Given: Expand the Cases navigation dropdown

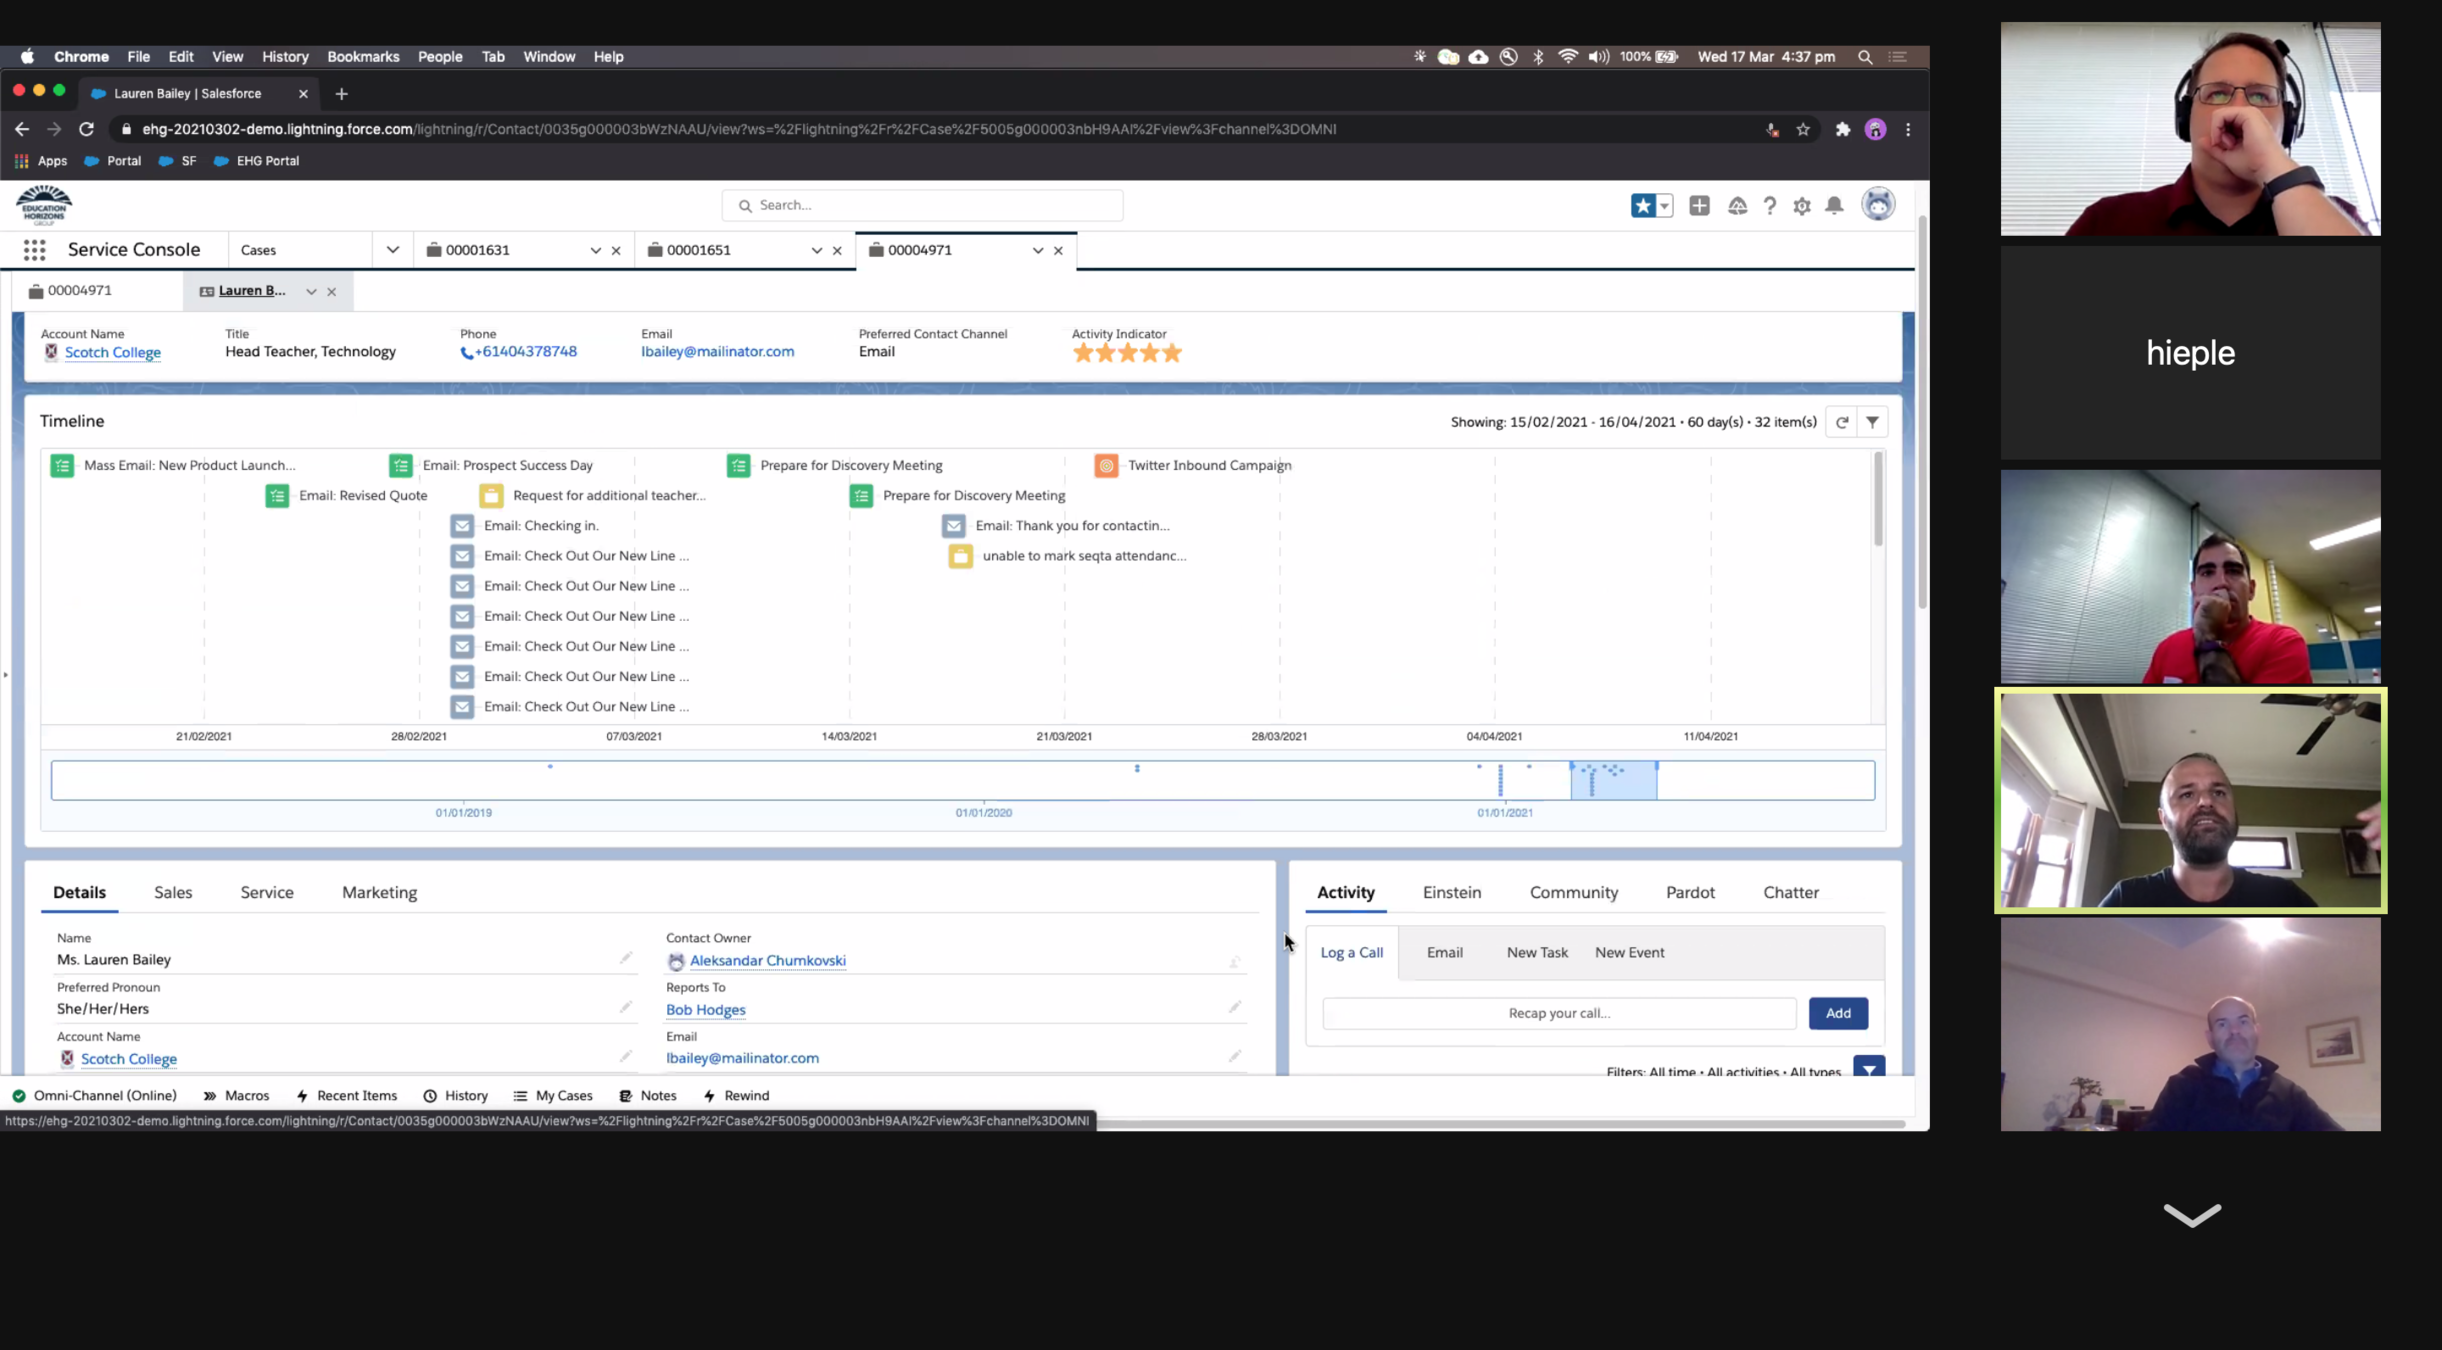Looking at the screenshot, I should click(392, 250).
